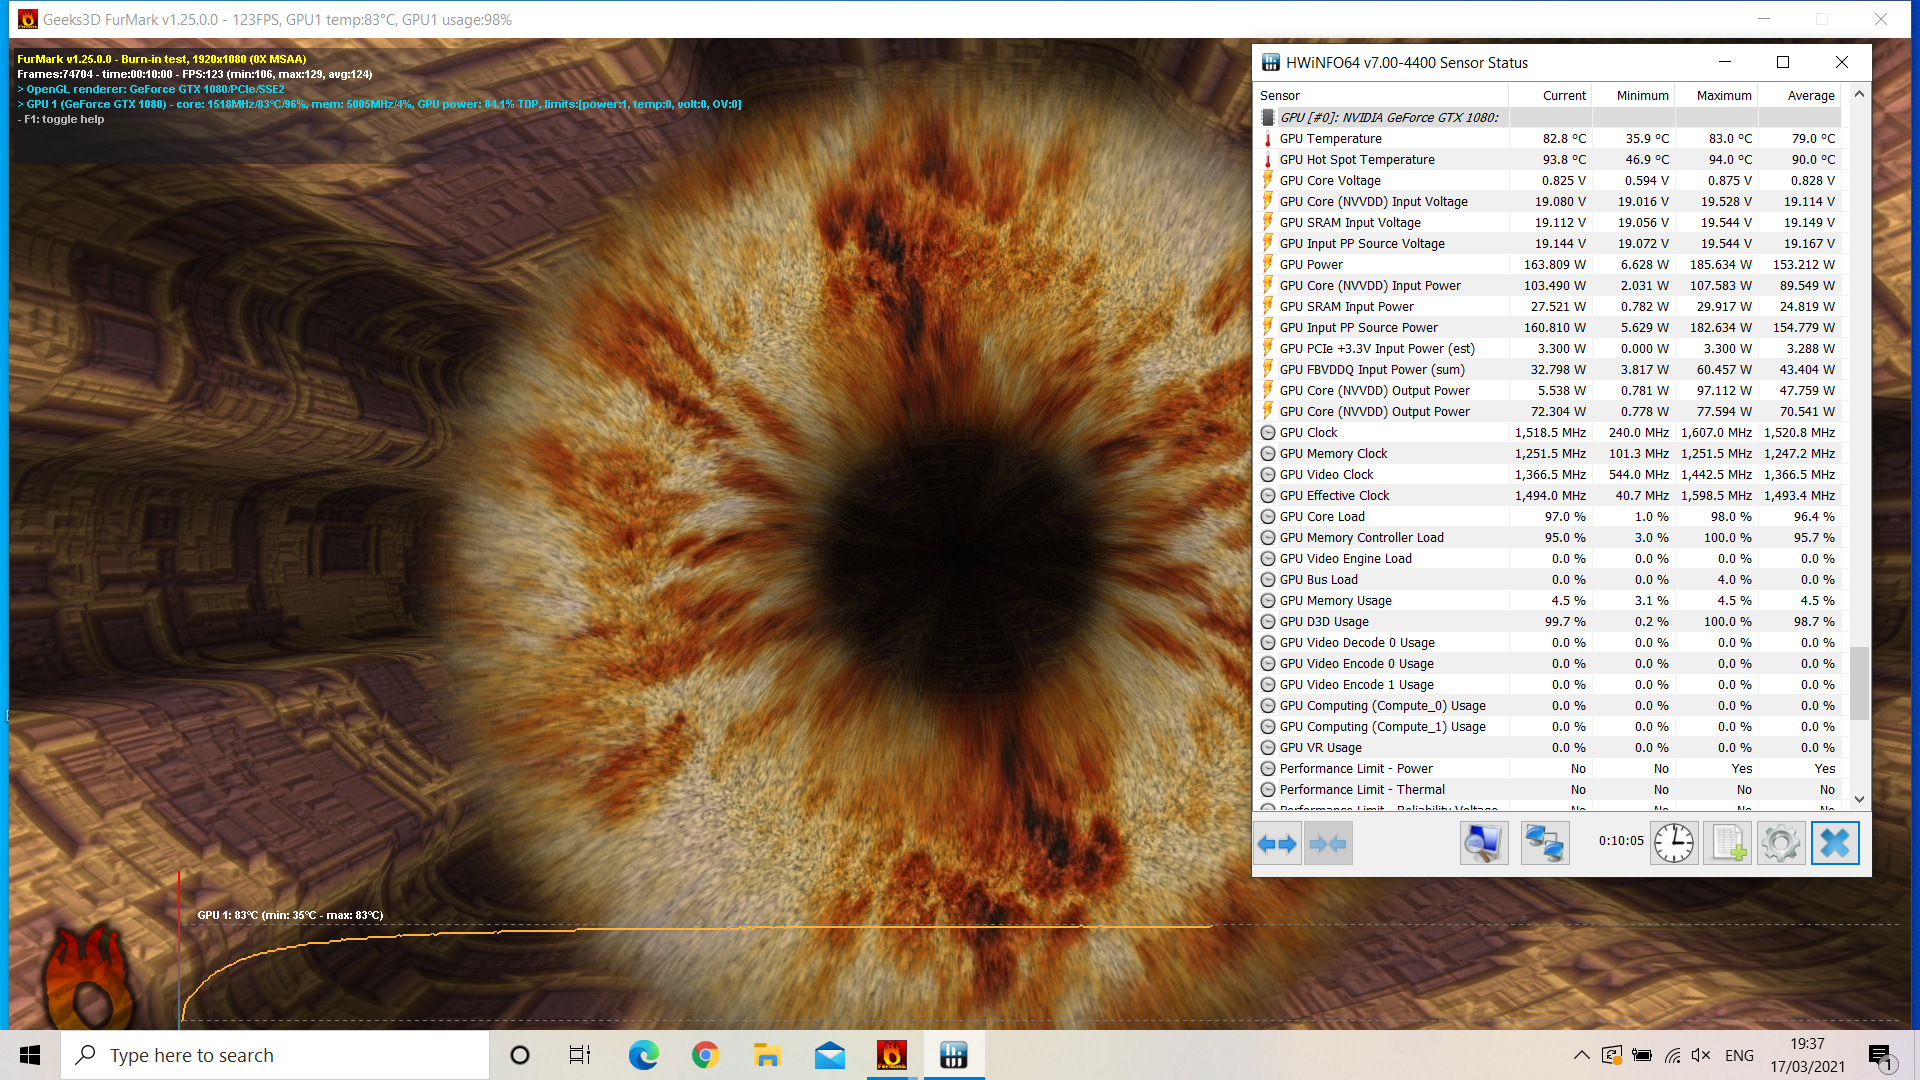Show hidden tray icons chevron
The image size is (1920, 1080).
tap(1581, 1055)
